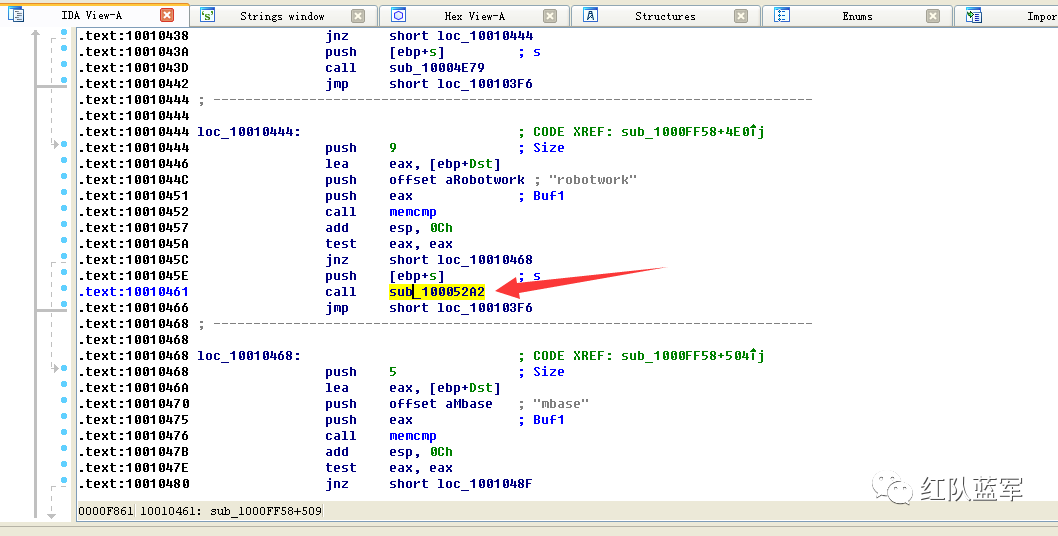Switch to the IDA View-A tab

[91, 15]
